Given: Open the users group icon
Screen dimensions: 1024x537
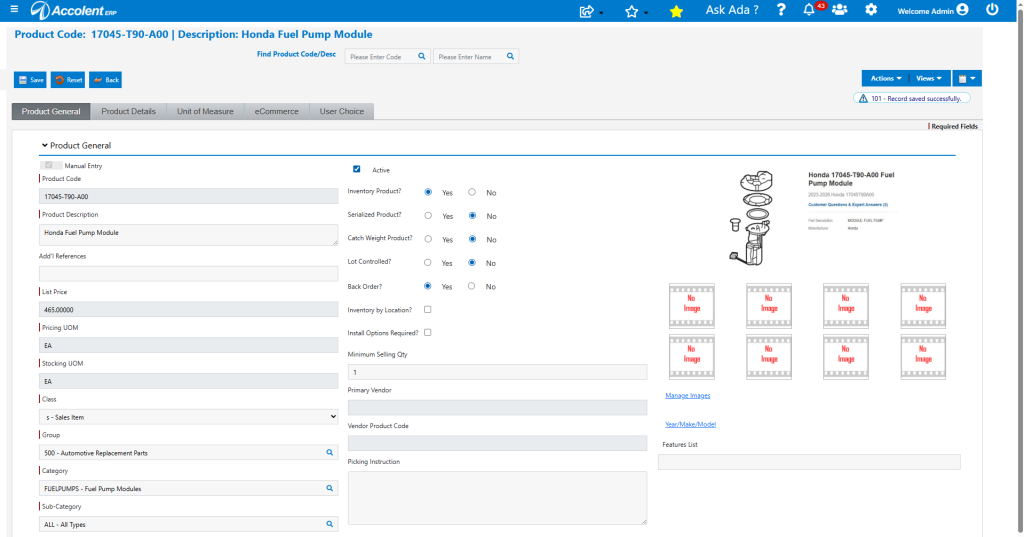Looking at the screenshot, I should point(840,10).
